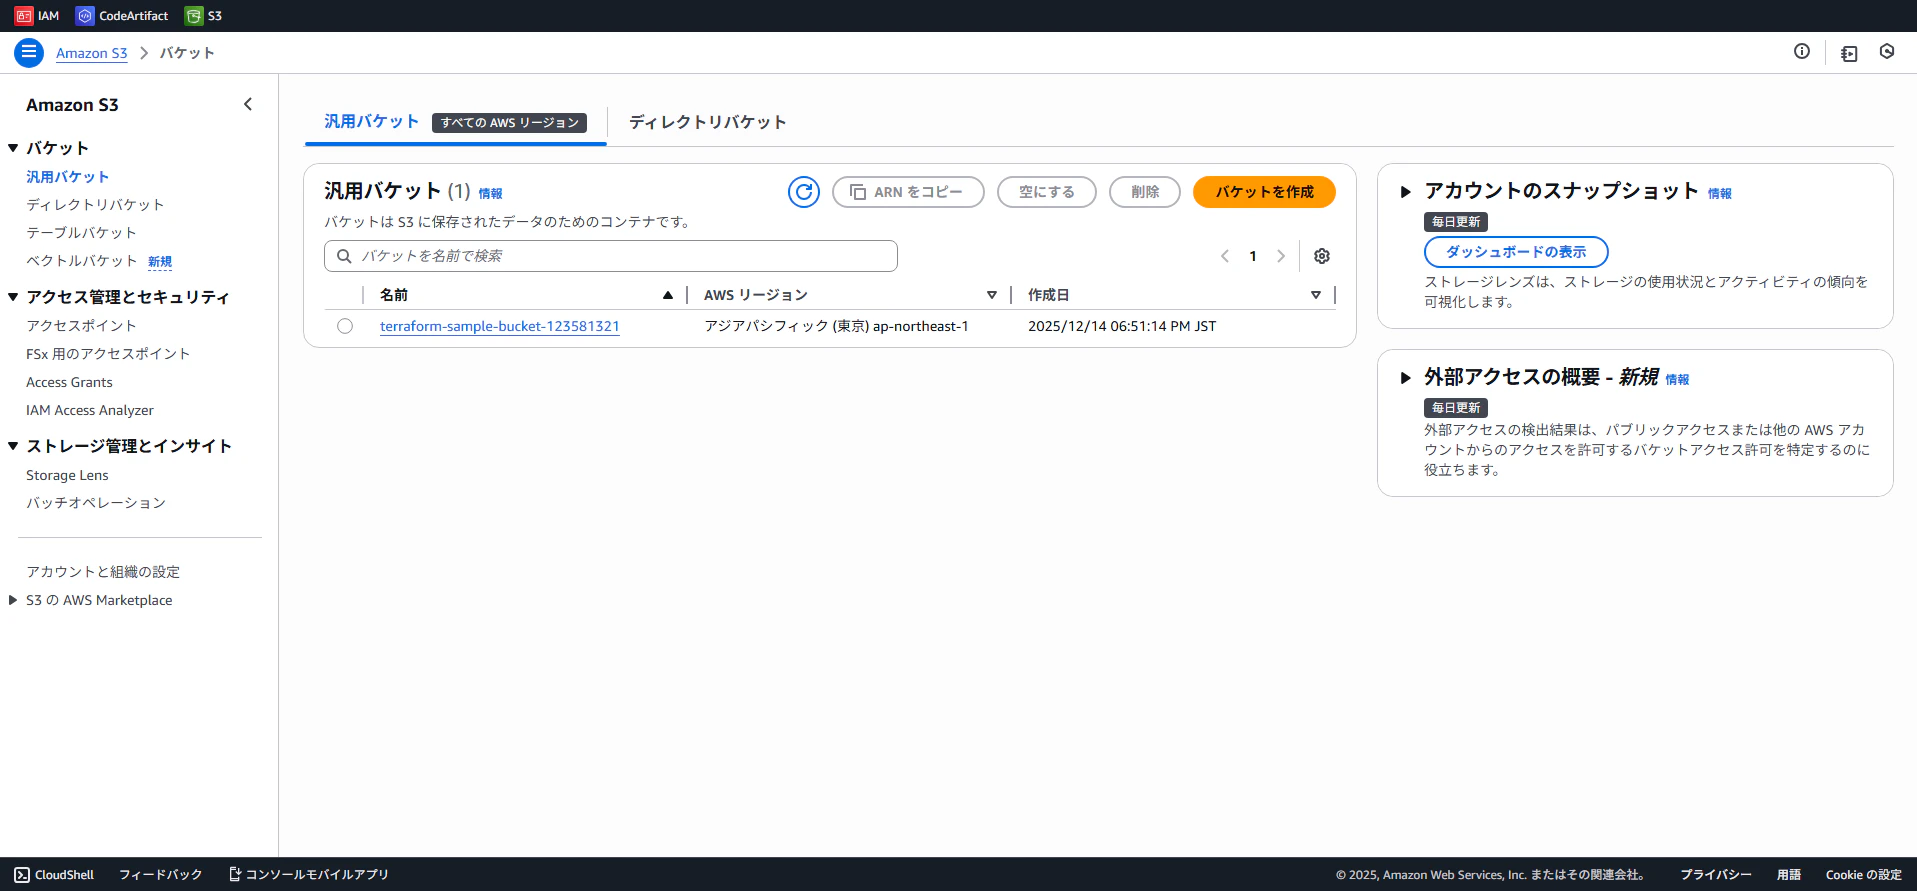Open the CodeArtifact service shortcut
This screenshot has width=1917, height=891.
122,16
